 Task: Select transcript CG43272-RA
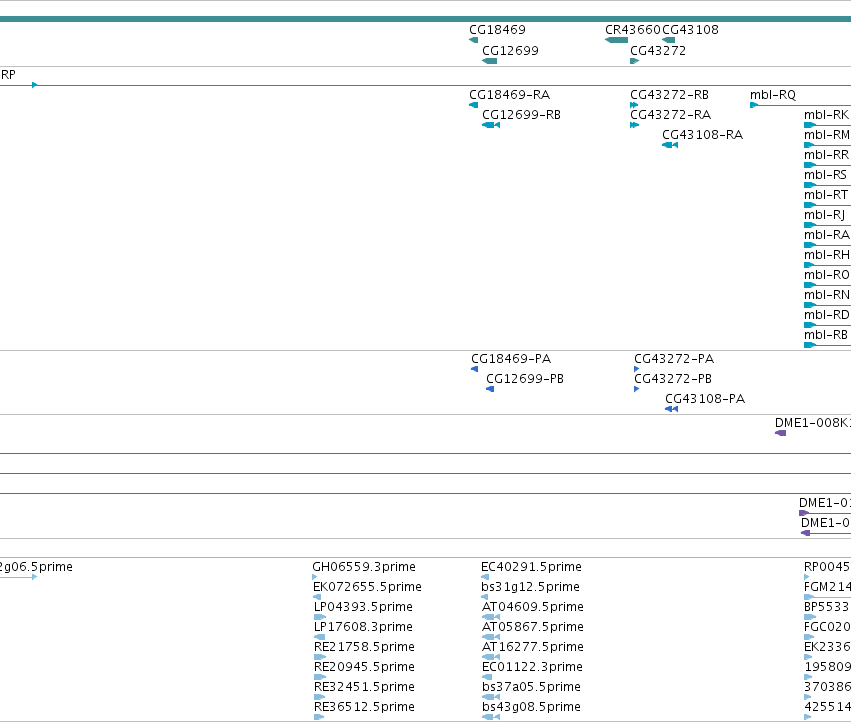coord(670,115)
